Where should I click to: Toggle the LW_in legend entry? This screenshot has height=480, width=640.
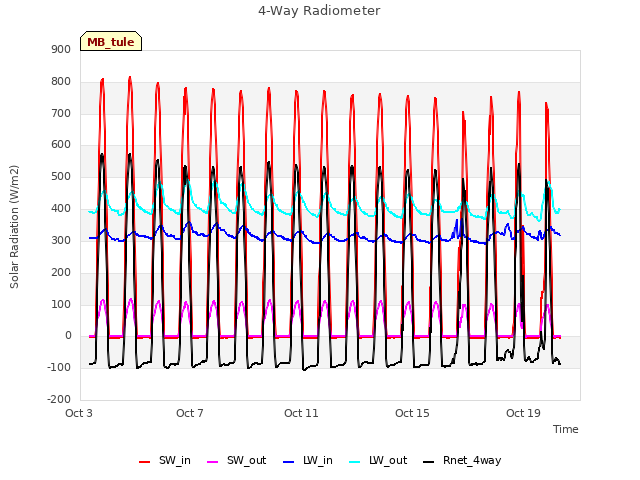pyautogui.click(x=308, y=461)
